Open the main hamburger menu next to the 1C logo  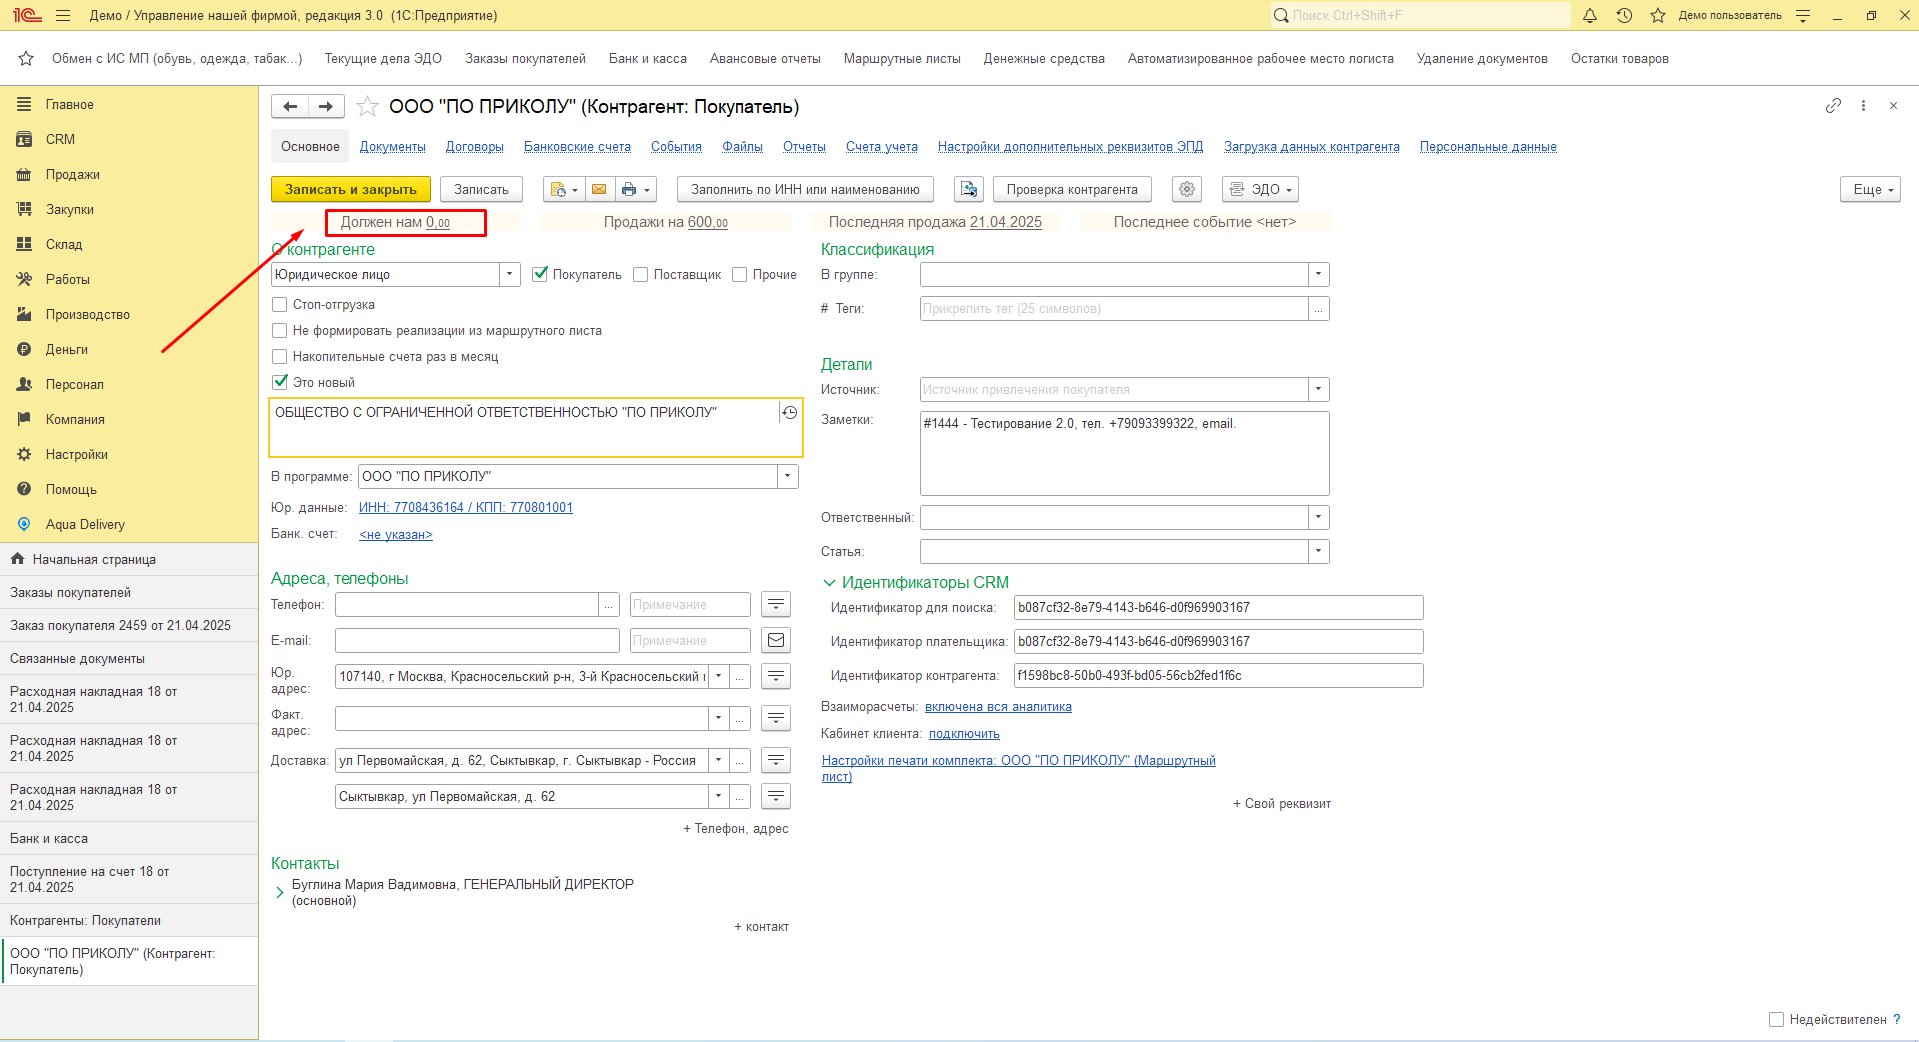pyautogui.click(x=63, y=15)
